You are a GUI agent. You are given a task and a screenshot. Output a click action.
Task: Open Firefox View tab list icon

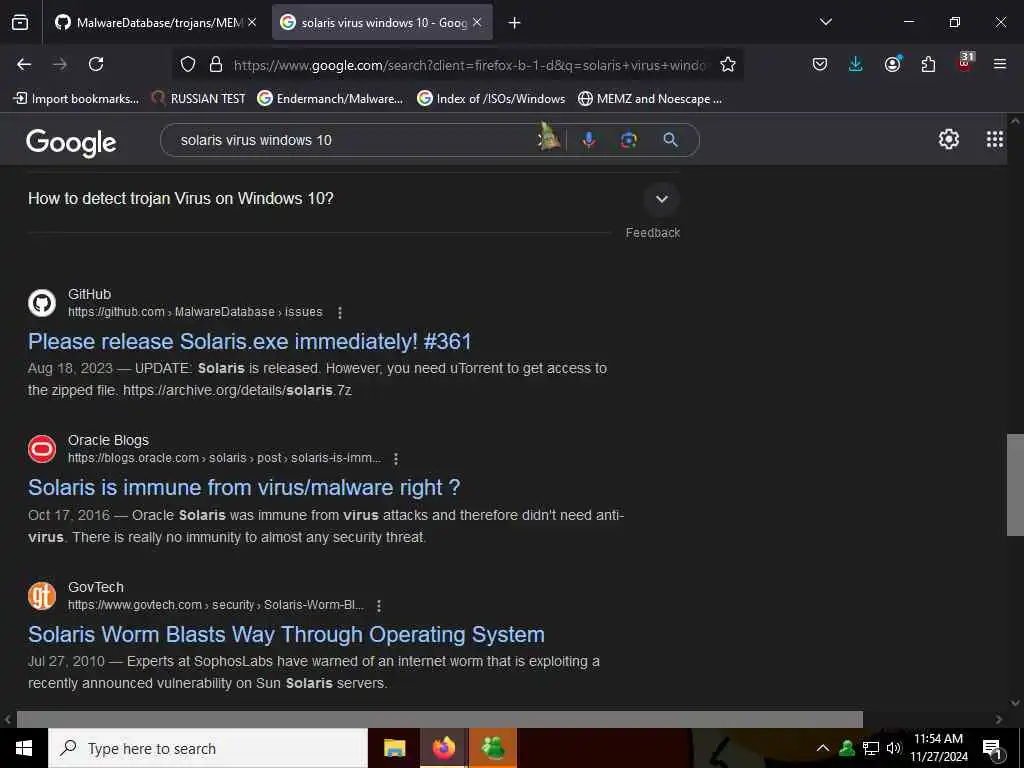pyautogui.click(x=20, y=22)
